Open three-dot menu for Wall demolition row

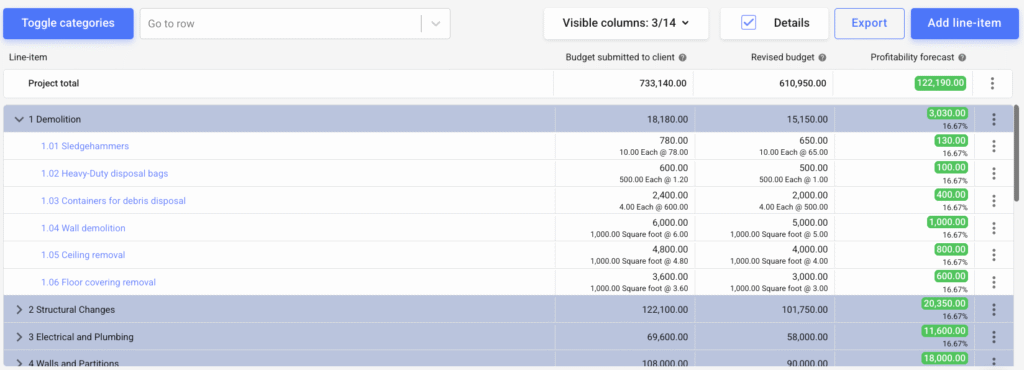click(993, 228)
